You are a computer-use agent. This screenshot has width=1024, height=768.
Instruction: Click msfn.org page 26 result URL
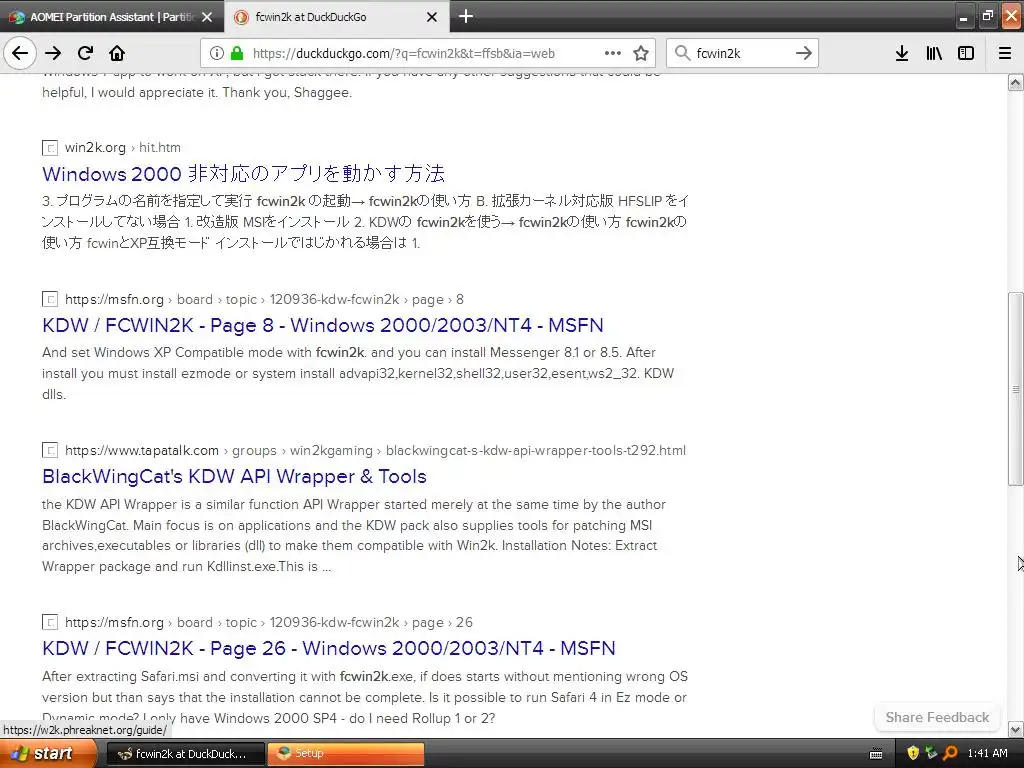[269, 622]
